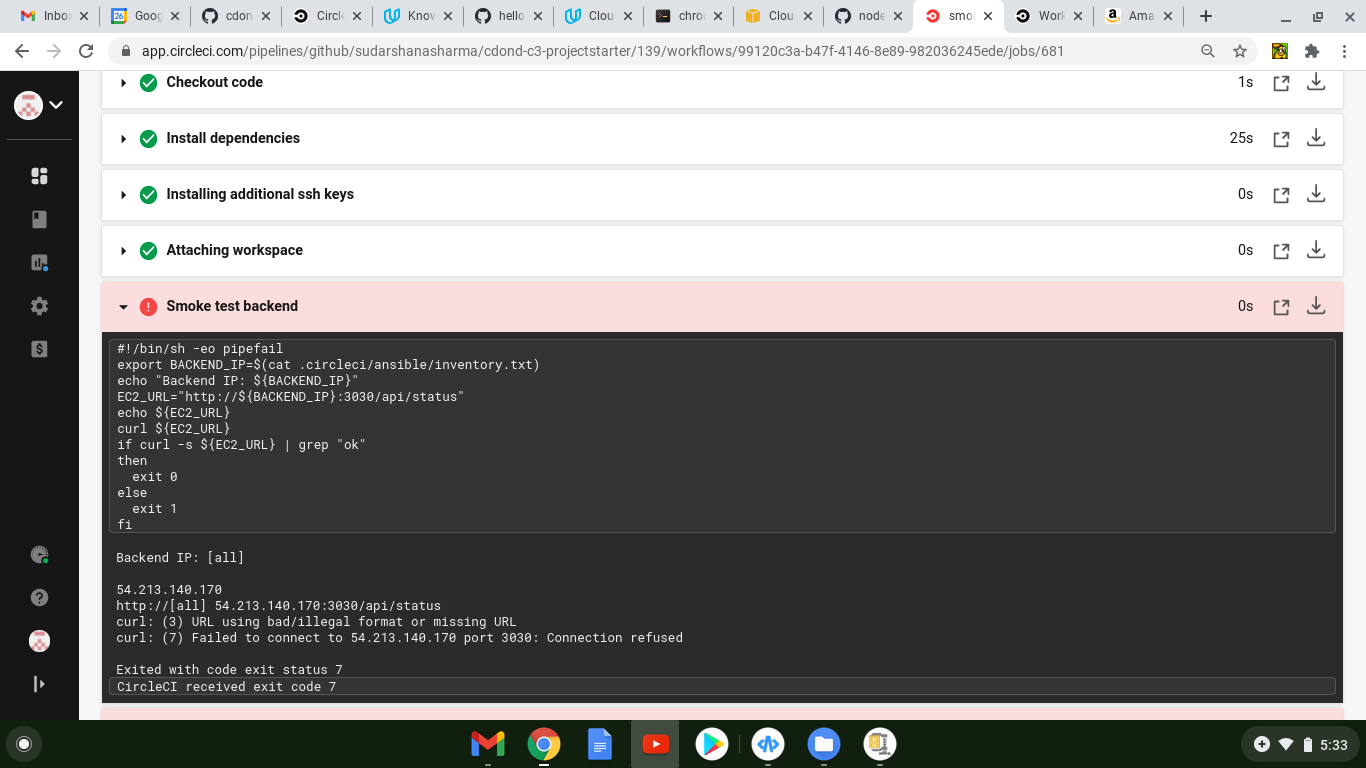Image resolution: width=1366 pixels, height=768 pixels.
Task: Click the 'Exited with code exit status 7' line
Action: pyautogui.click(x=230, y=670)
